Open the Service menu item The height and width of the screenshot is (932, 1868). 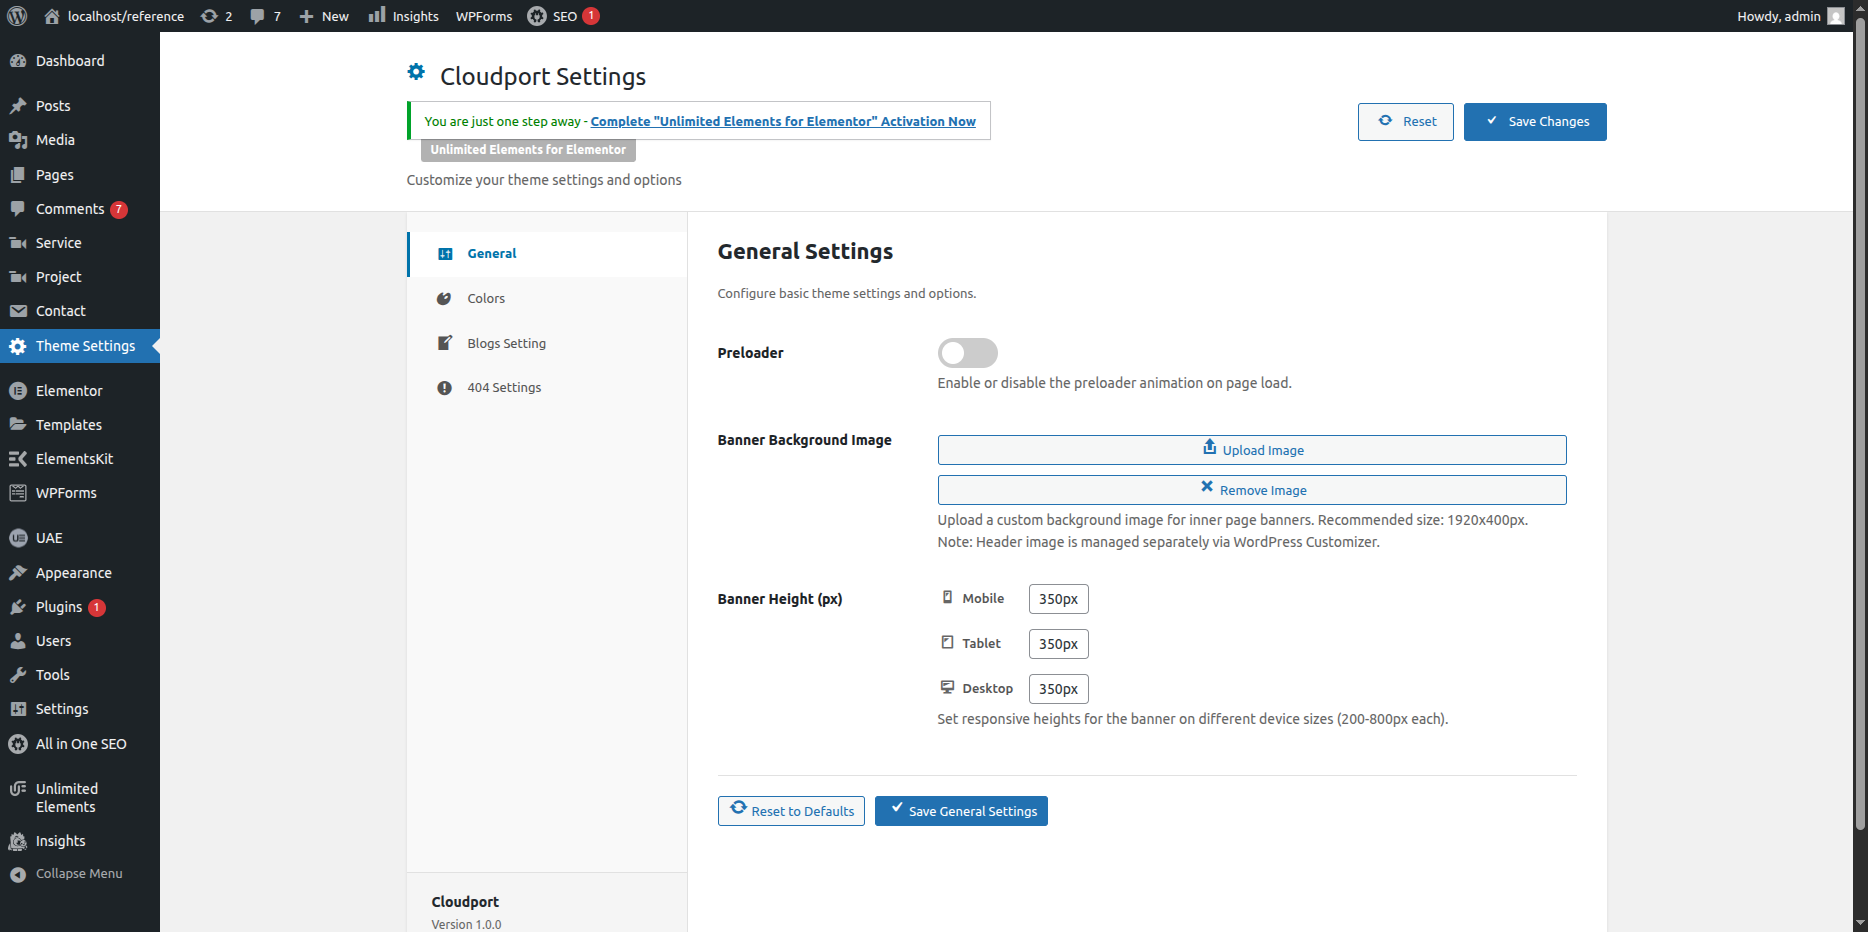pyautogui.click(x=80, y=243)
